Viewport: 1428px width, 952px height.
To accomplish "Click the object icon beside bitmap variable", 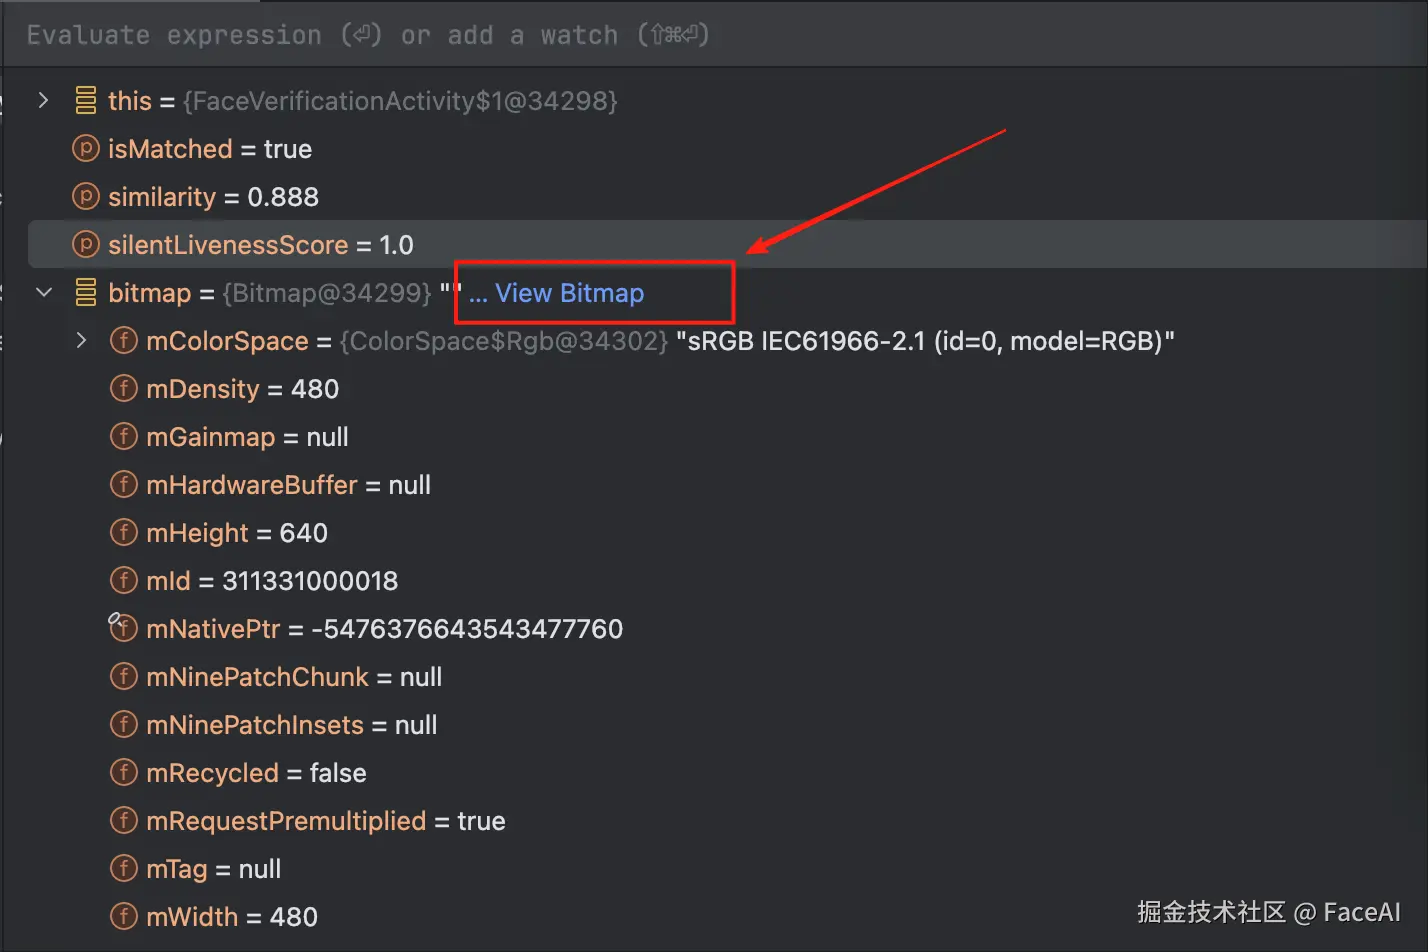I will 86,293.
